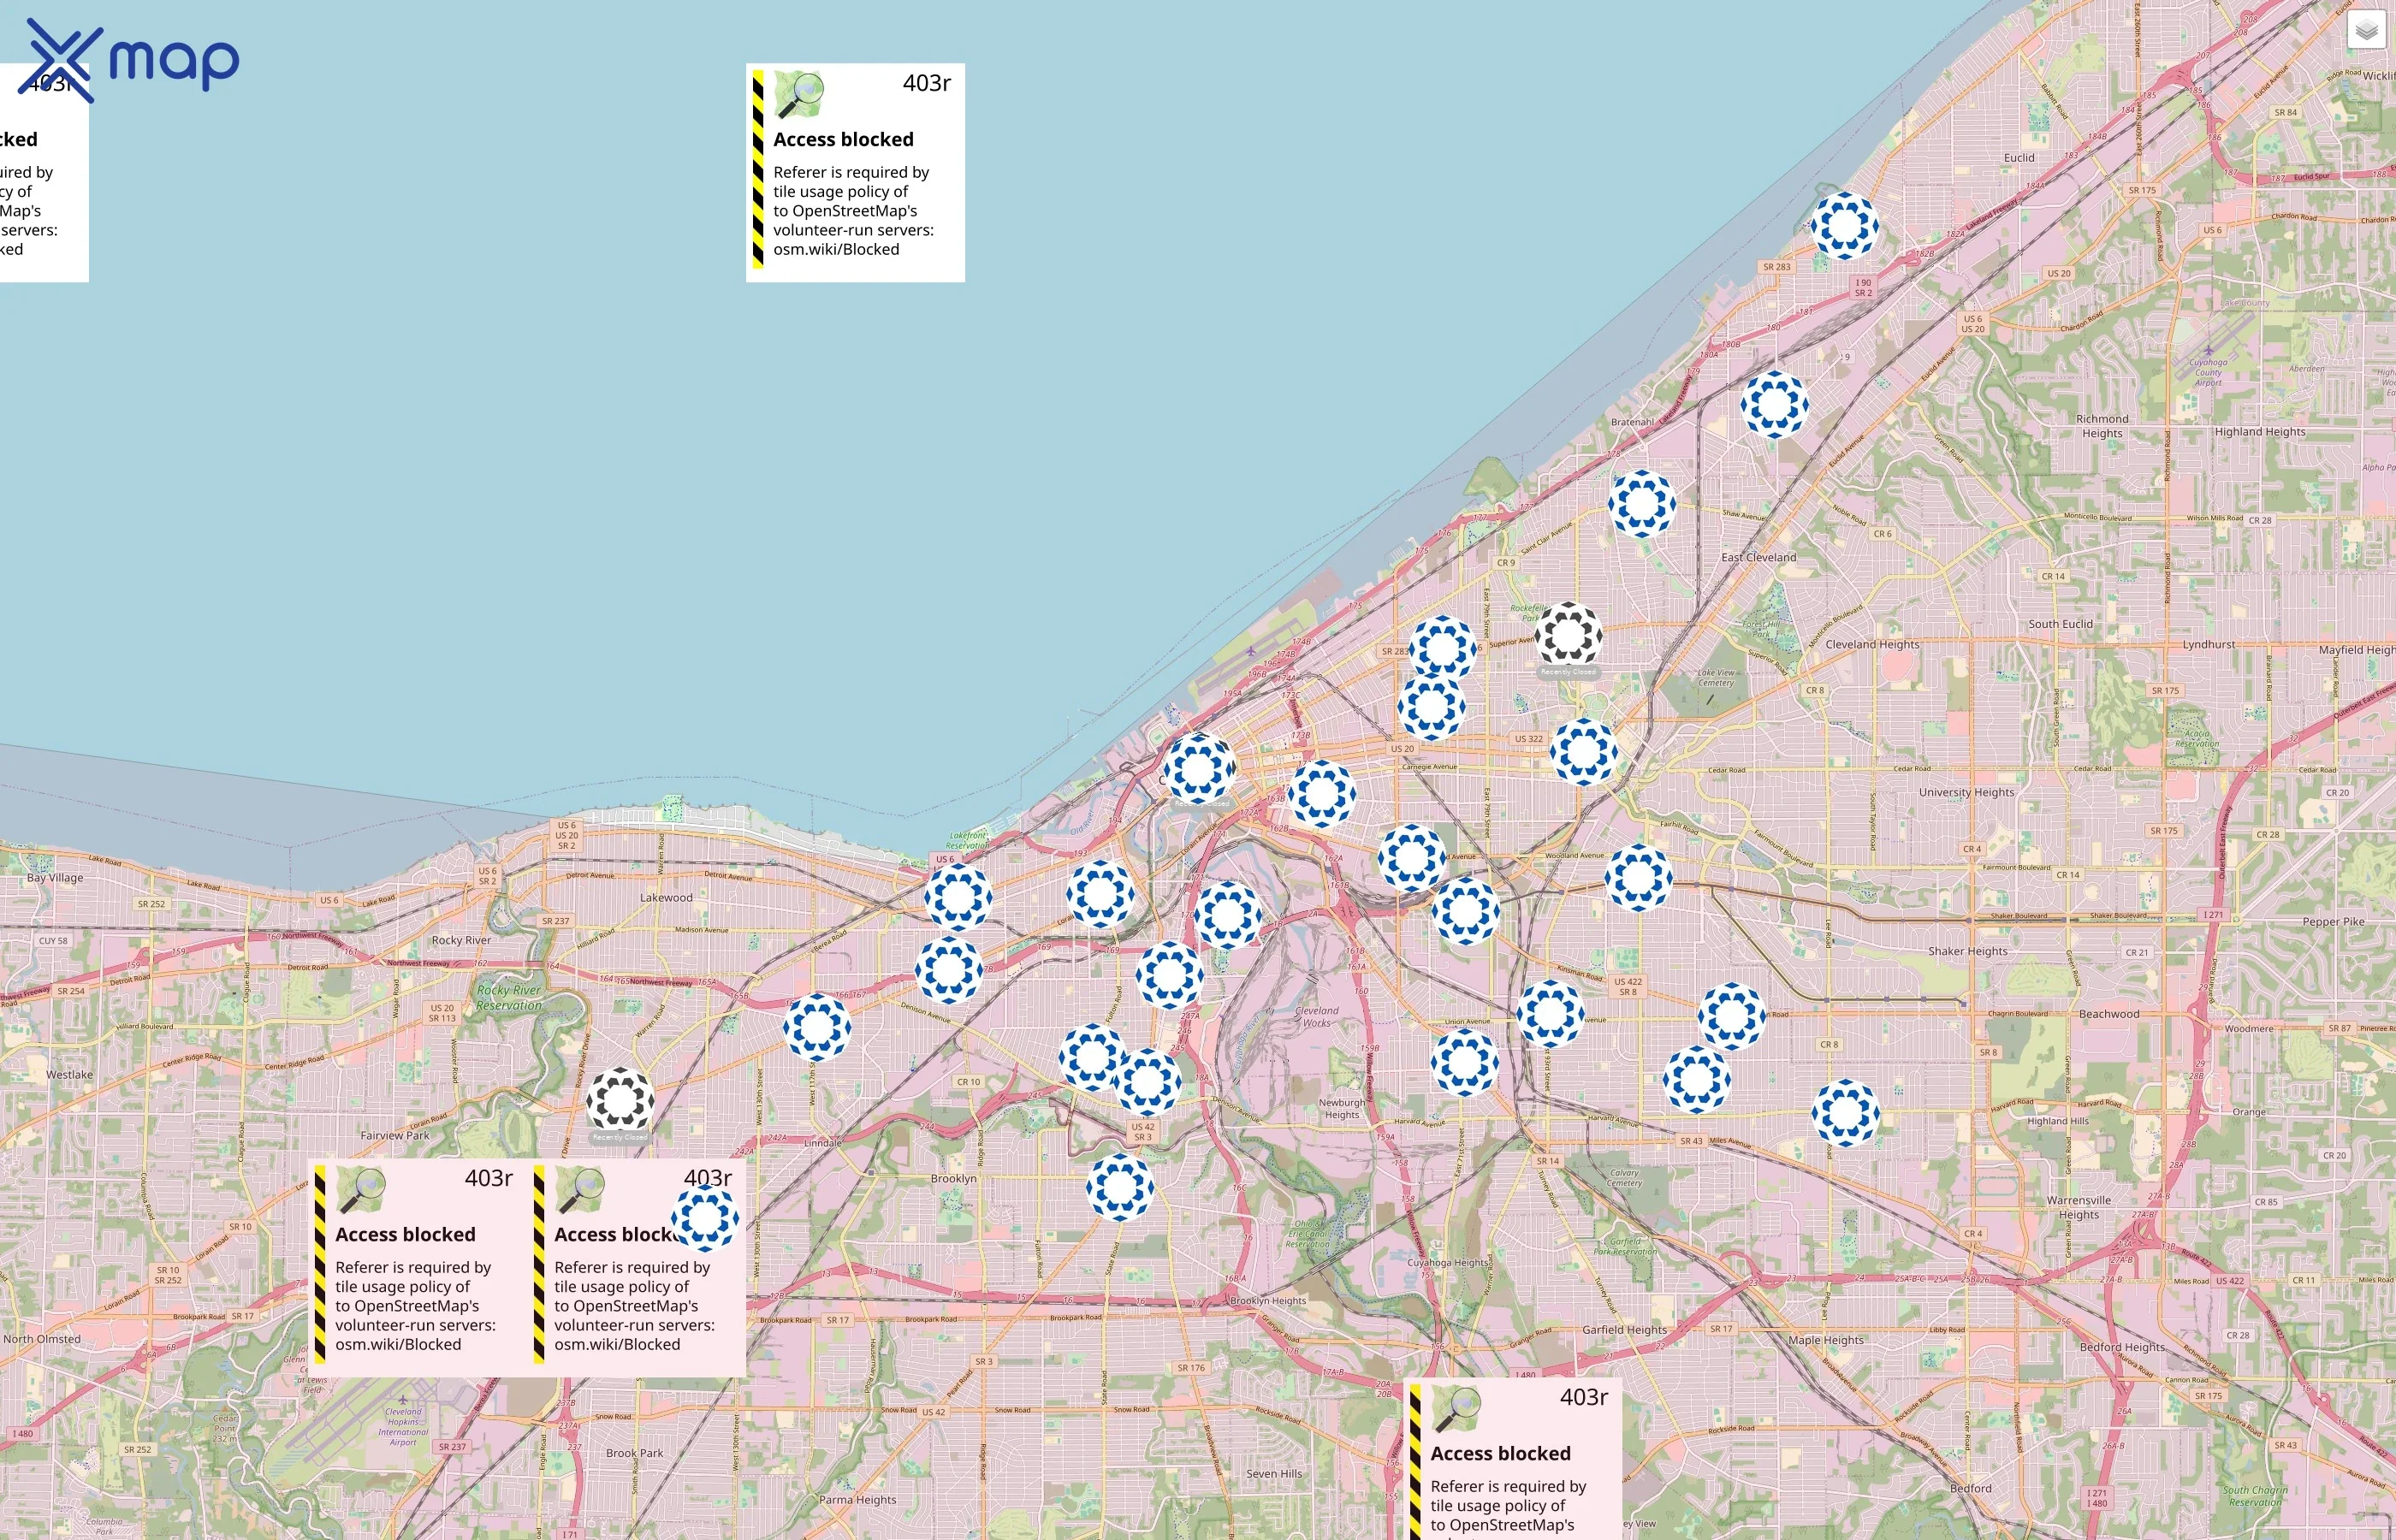Click the Parma Heights place label
The height and width of the screenshot is (1540, 2396).
[x=858, y=1500]
